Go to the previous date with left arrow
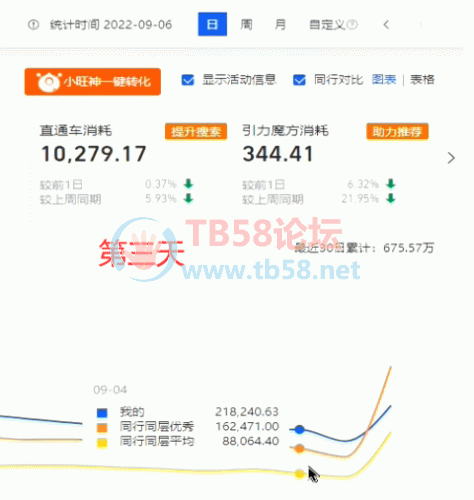This screenshot has height=500, width=474. 386,25
